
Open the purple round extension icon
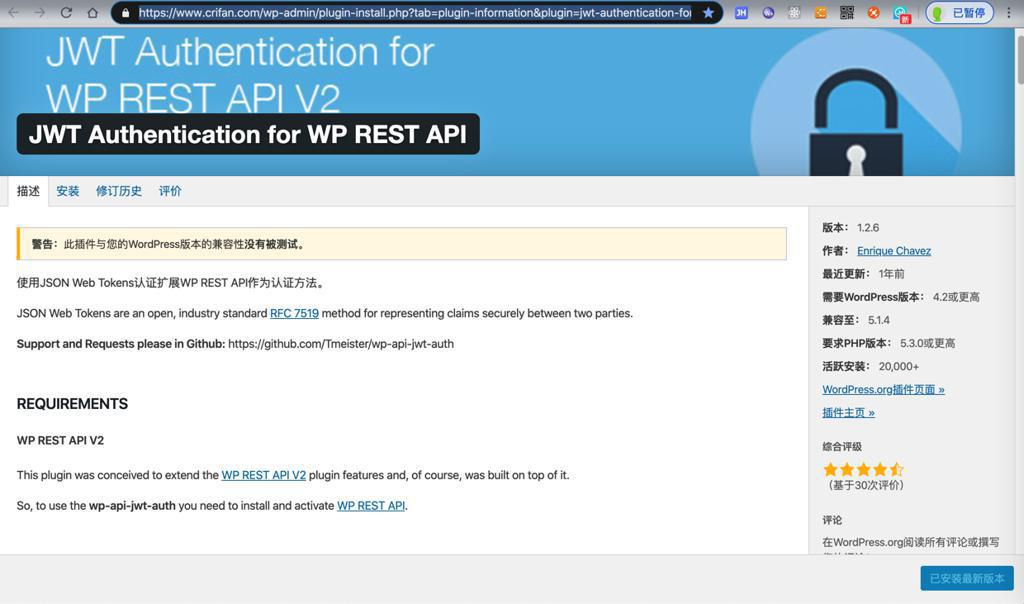click(x=768, y=12)
